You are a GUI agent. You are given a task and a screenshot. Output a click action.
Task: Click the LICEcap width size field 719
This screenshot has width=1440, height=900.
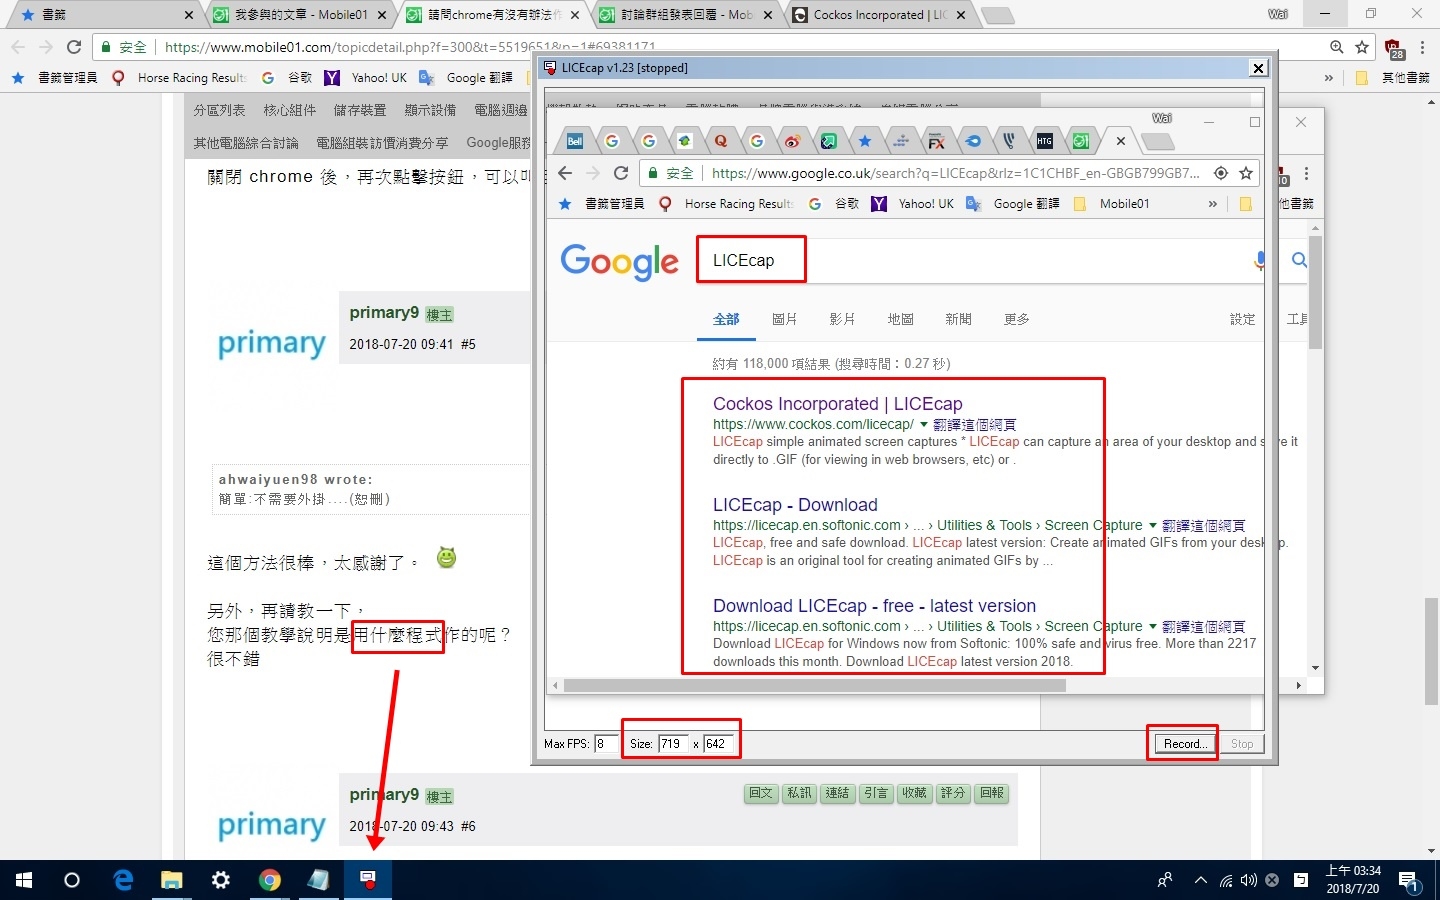point(673,744)
